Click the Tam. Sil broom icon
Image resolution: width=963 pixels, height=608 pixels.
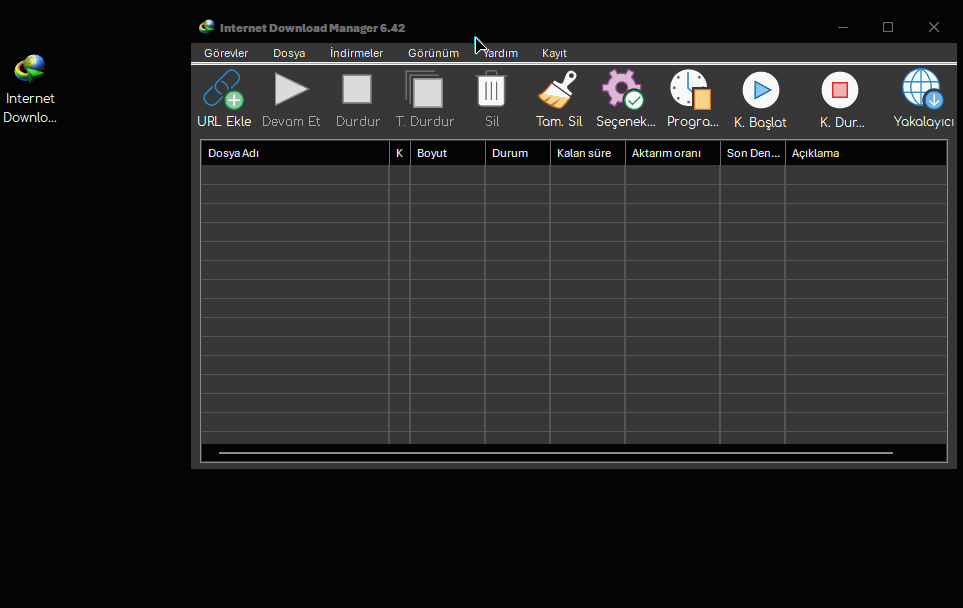click(x=558, y=89)
